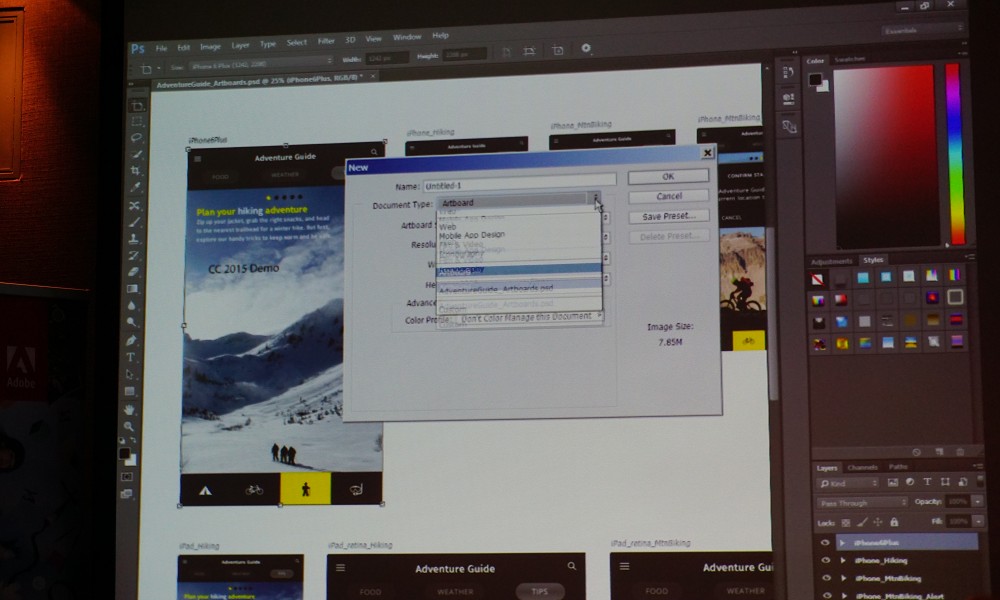Toggle visibility of iPhone_Hiking layer
This screenshot has height=600, width=1000.
click(x=825, y=561)
